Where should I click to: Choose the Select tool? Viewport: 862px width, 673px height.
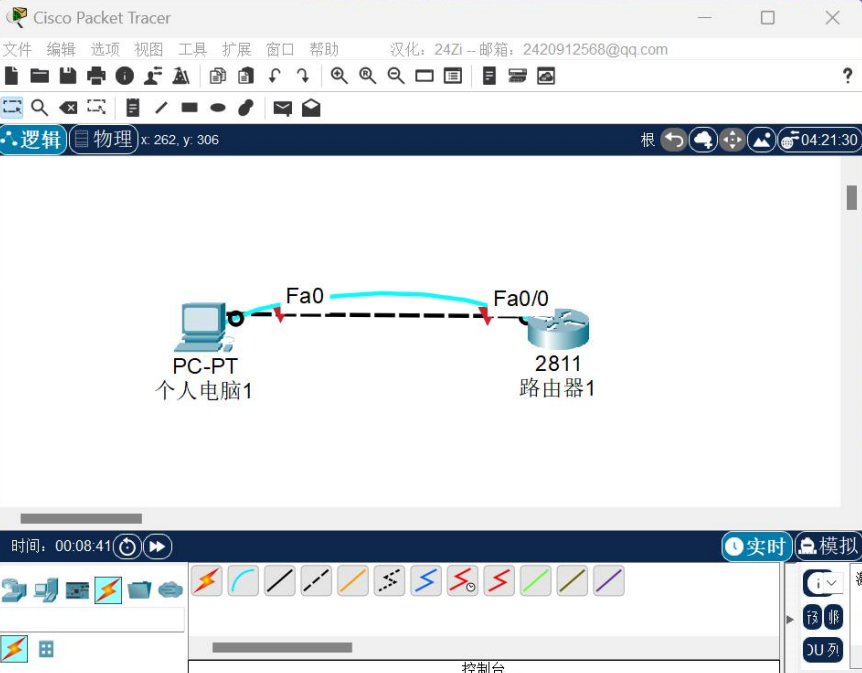(12, 107)
